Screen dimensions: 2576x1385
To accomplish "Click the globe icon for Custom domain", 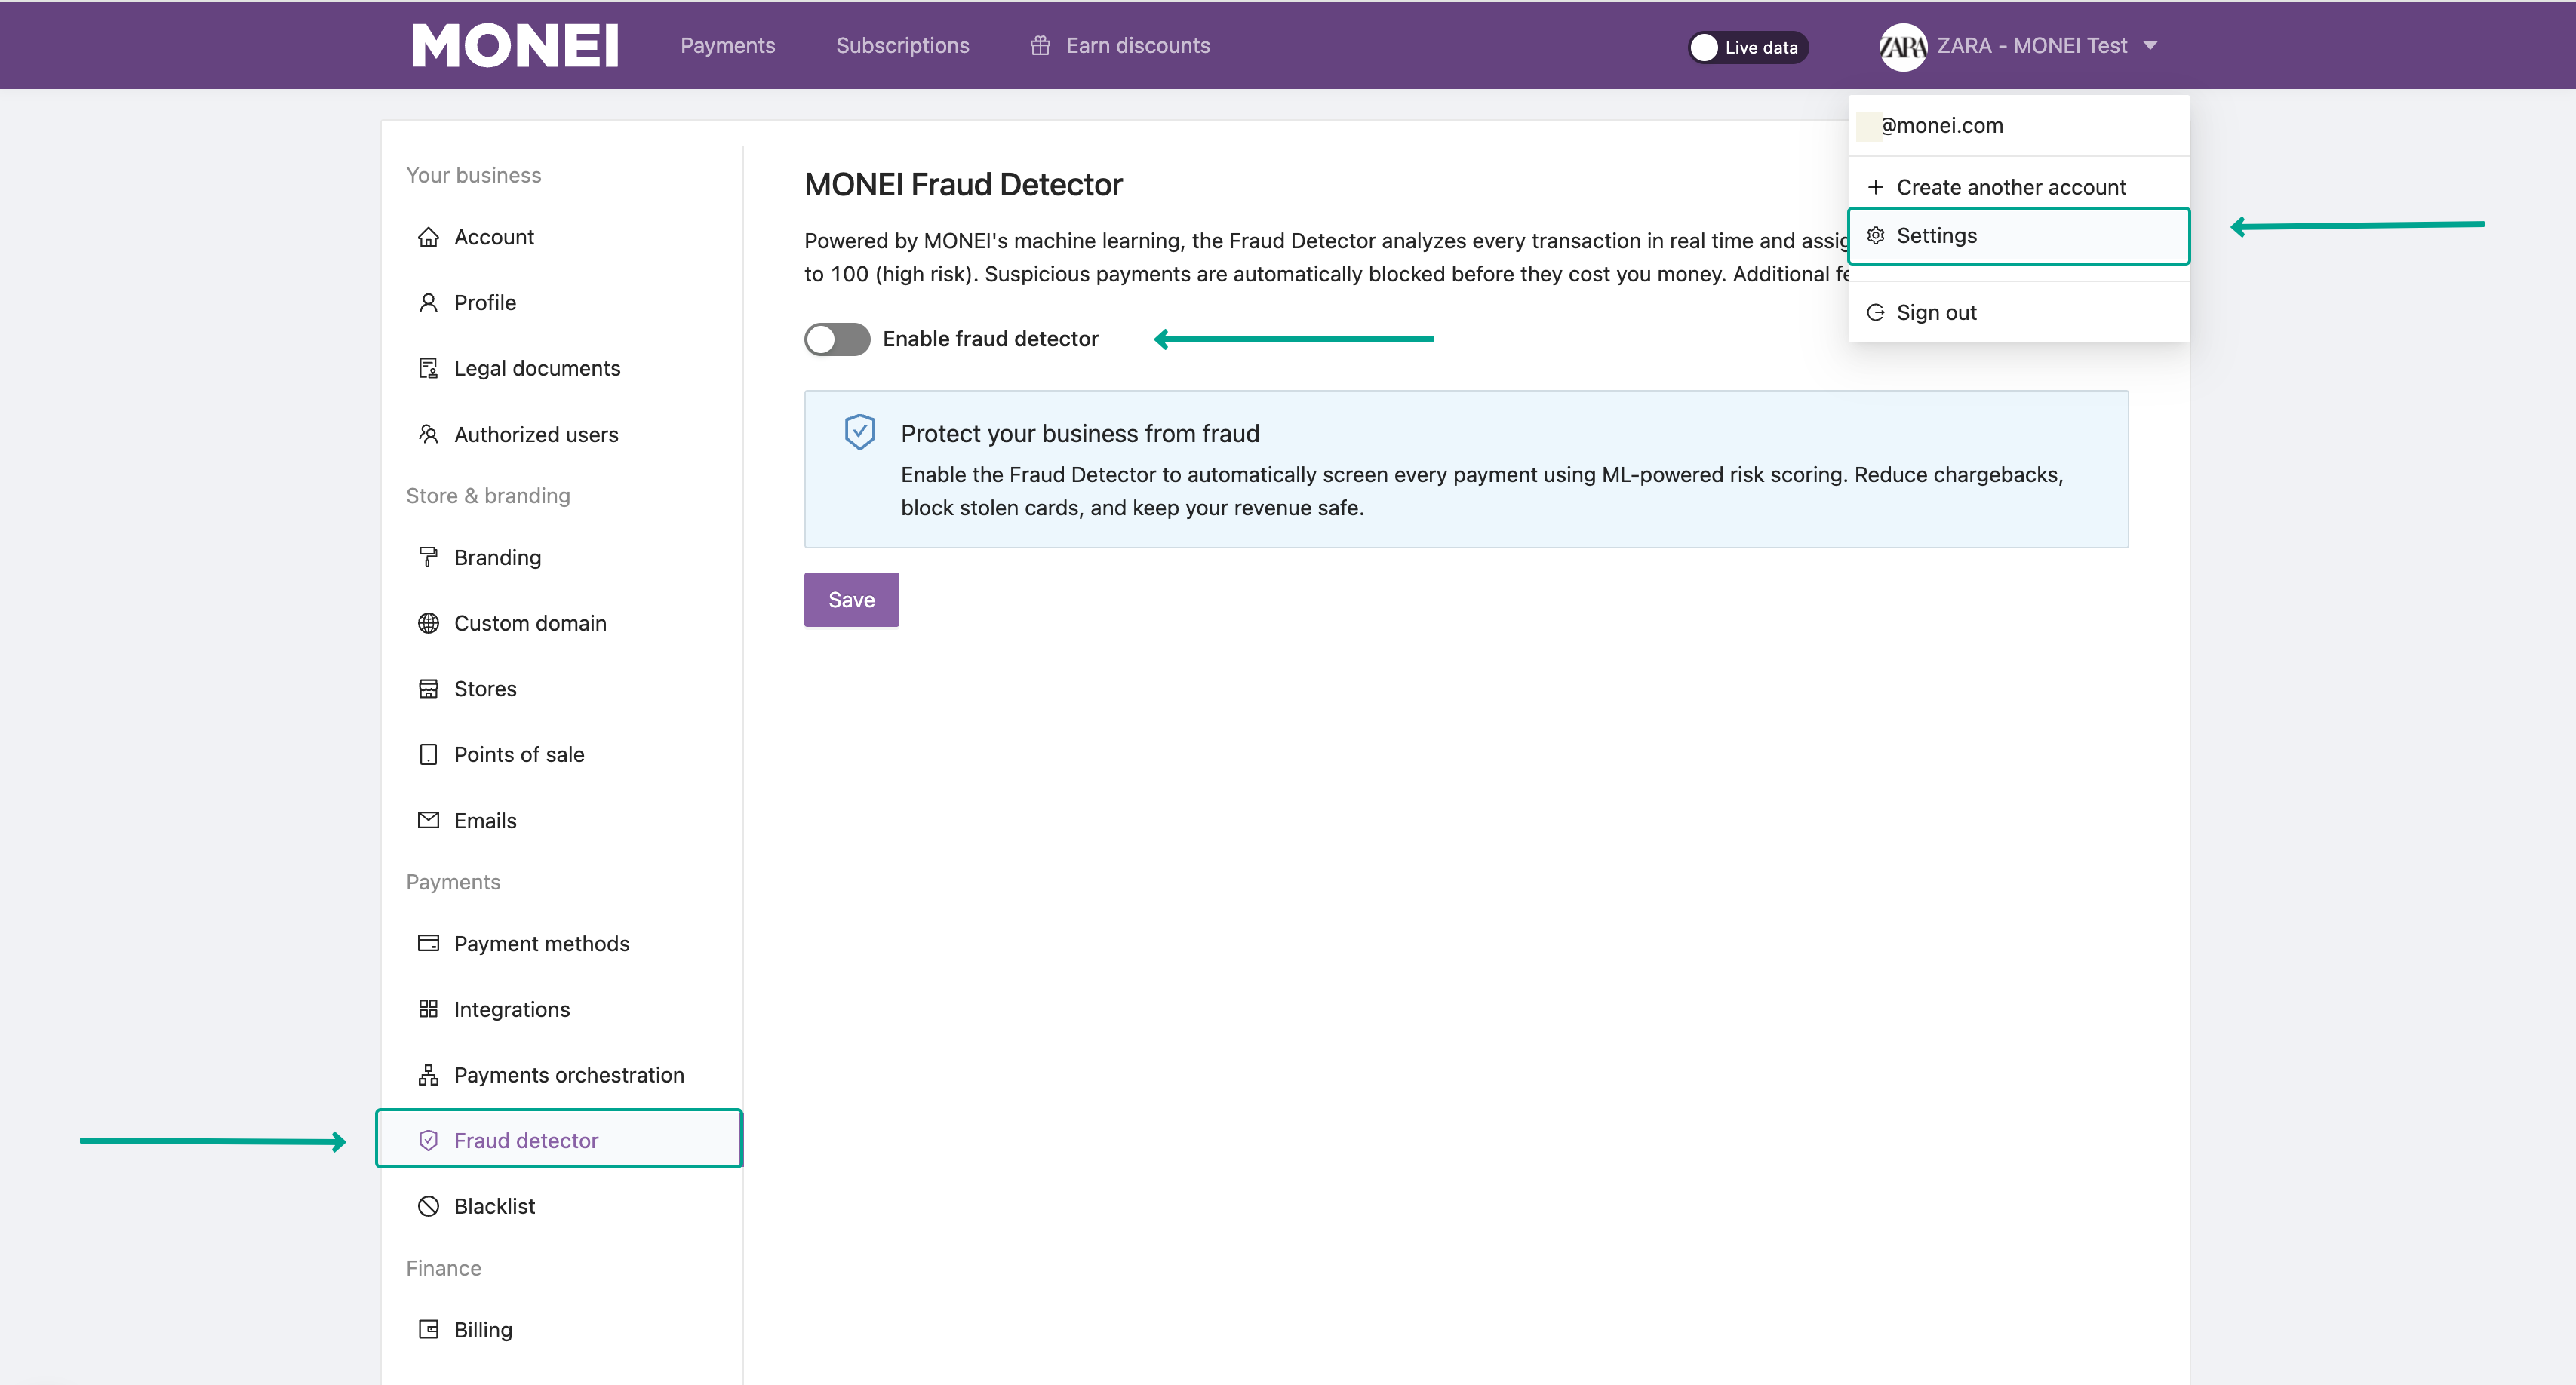I will coord(428,623).
